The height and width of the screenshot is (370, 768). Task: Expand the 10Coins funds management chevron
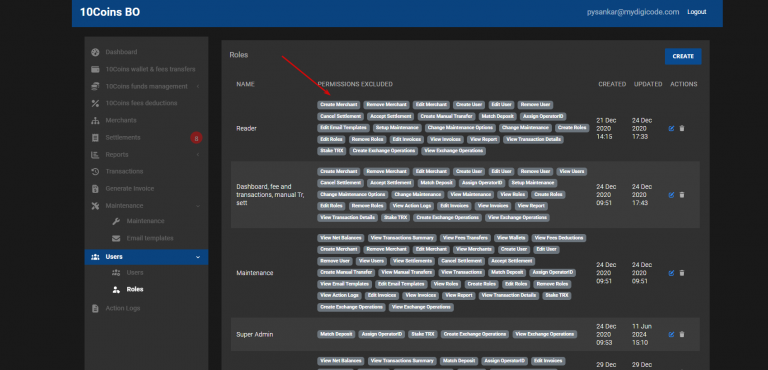click(198, 86)
